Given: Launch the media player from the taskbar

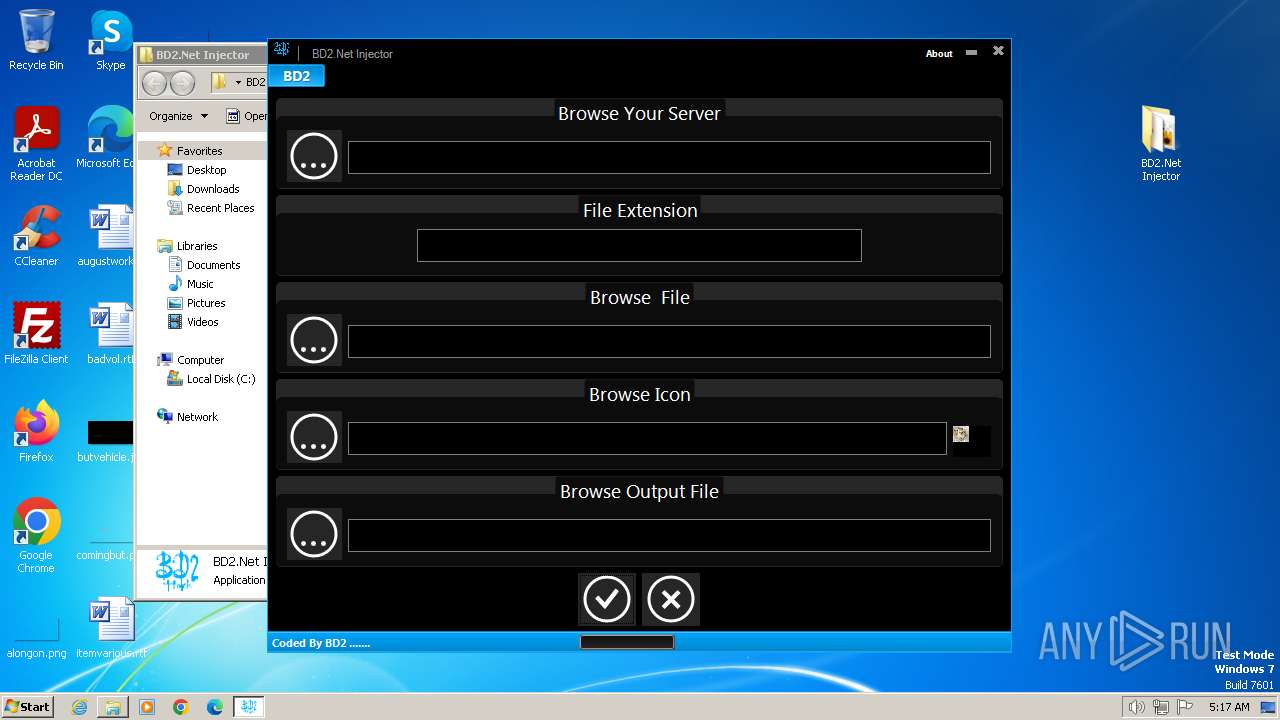Looking at the screenshot, I should (147, 707).
